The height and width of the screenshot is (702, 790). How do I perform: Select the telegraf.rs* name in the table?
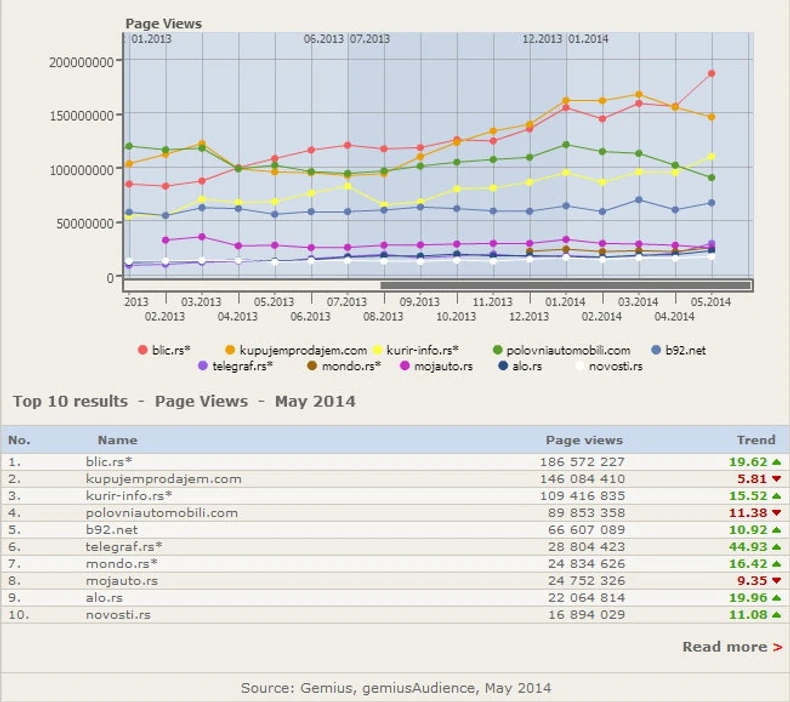(x=123, y=547)
